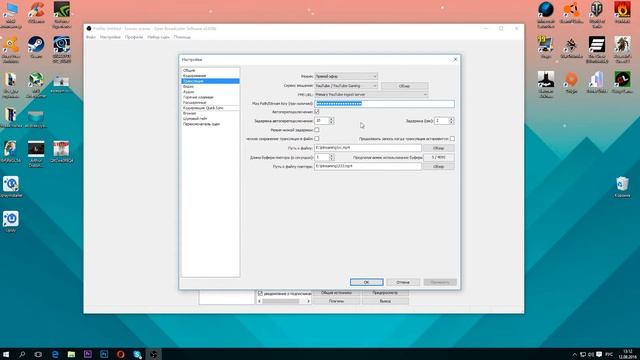Enable the Режим низкой задержки checkbox
Image resolution: width=640 pixels, height=360 pixels.
(x=317, y=130)
